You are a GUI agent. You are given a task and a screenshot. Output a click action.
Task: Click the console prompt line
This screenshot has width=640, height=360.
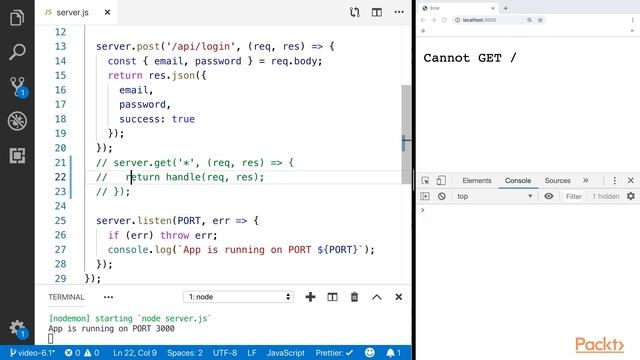tap(528, 210)
